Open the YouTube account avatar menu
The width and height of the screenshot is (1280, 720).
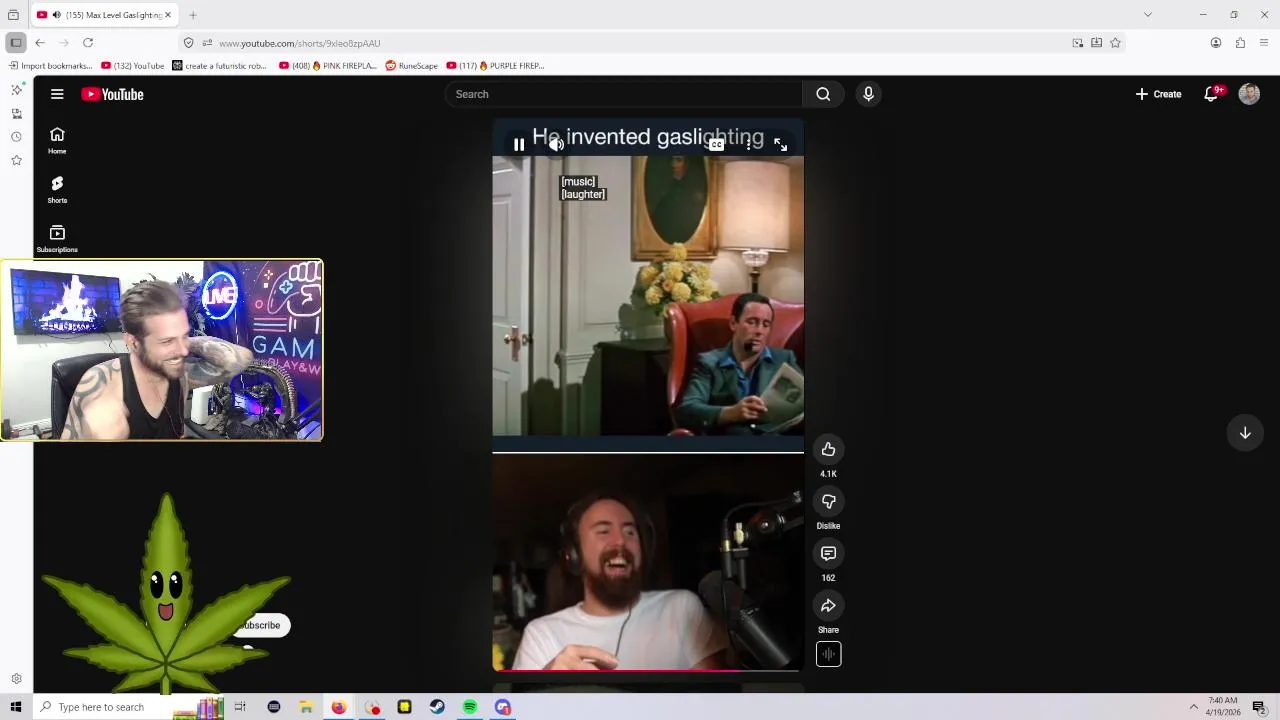tap(1249, 94)
